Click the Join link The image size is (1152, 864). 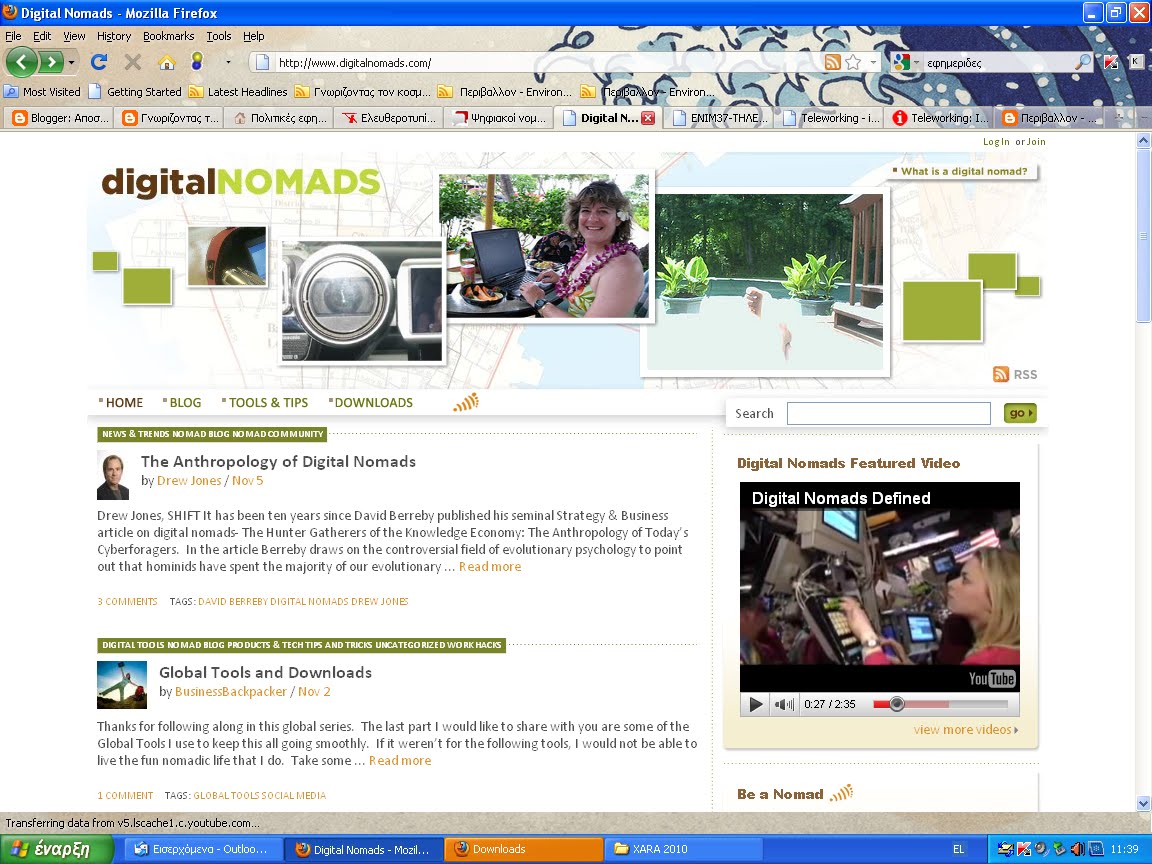(x=1036, y=142)
